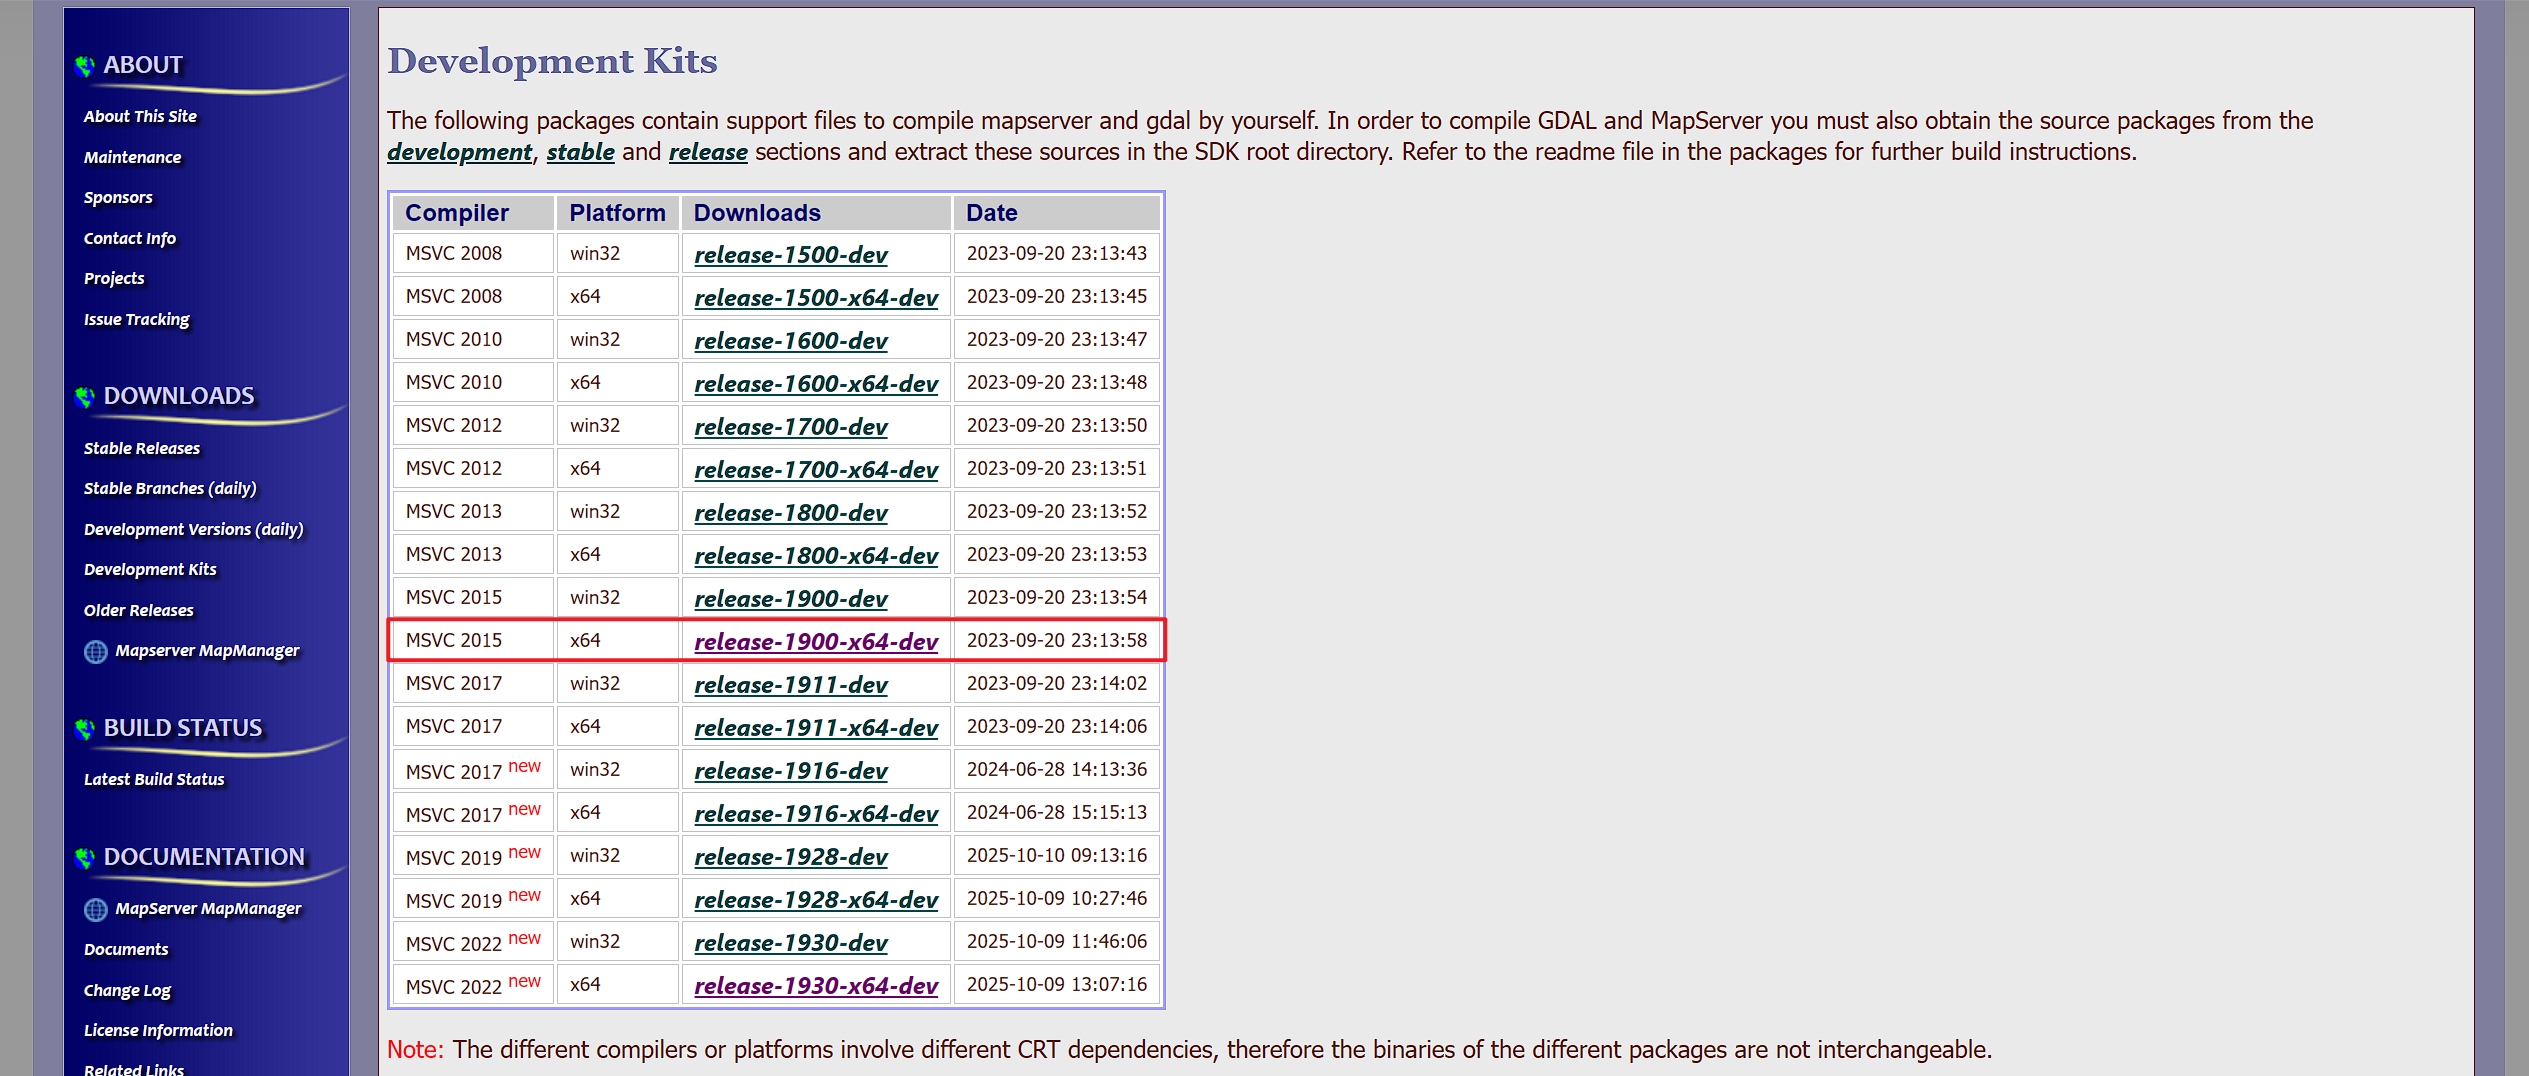Click the globe icon beside ABOUT heading
Image resolution: width=2529 pixels, height=1076 pixels.
pyautogui.click(x=85, y=66)
